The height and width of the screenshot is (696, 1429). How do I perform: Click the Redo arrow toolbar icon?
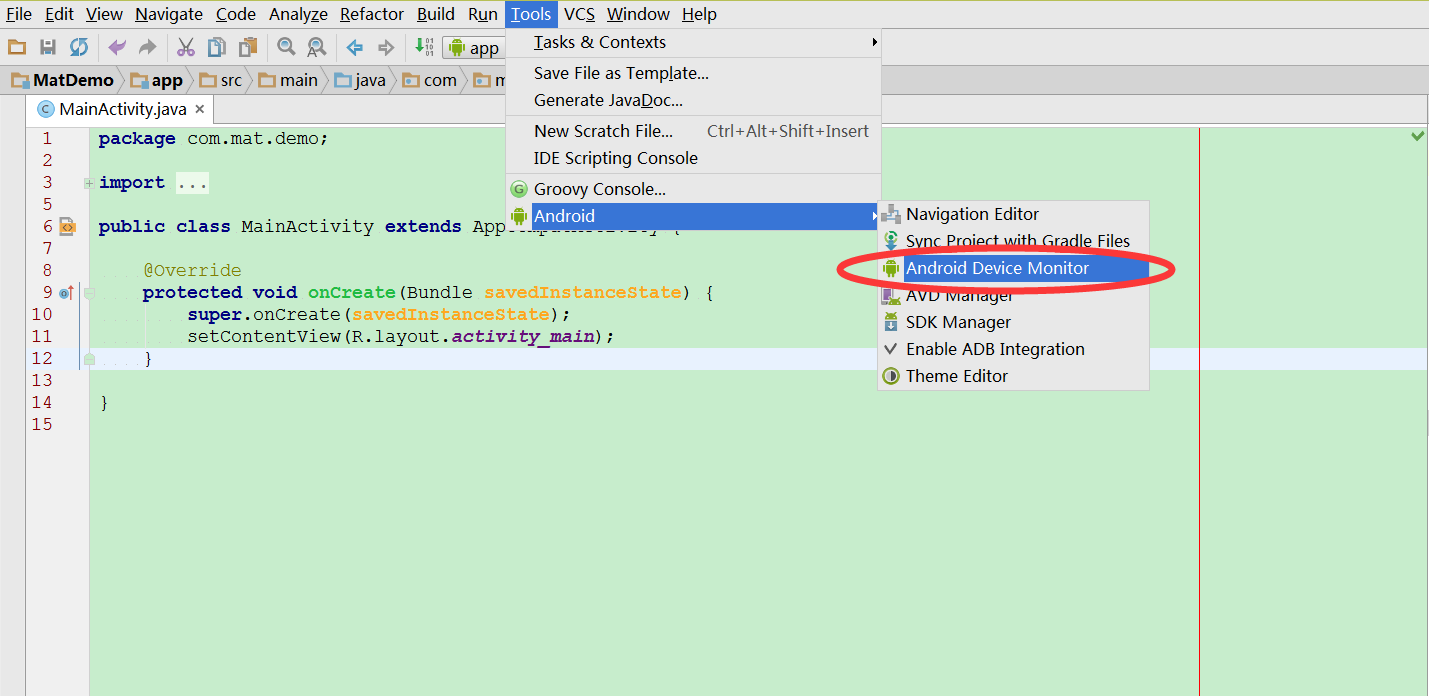click(147, 47)
